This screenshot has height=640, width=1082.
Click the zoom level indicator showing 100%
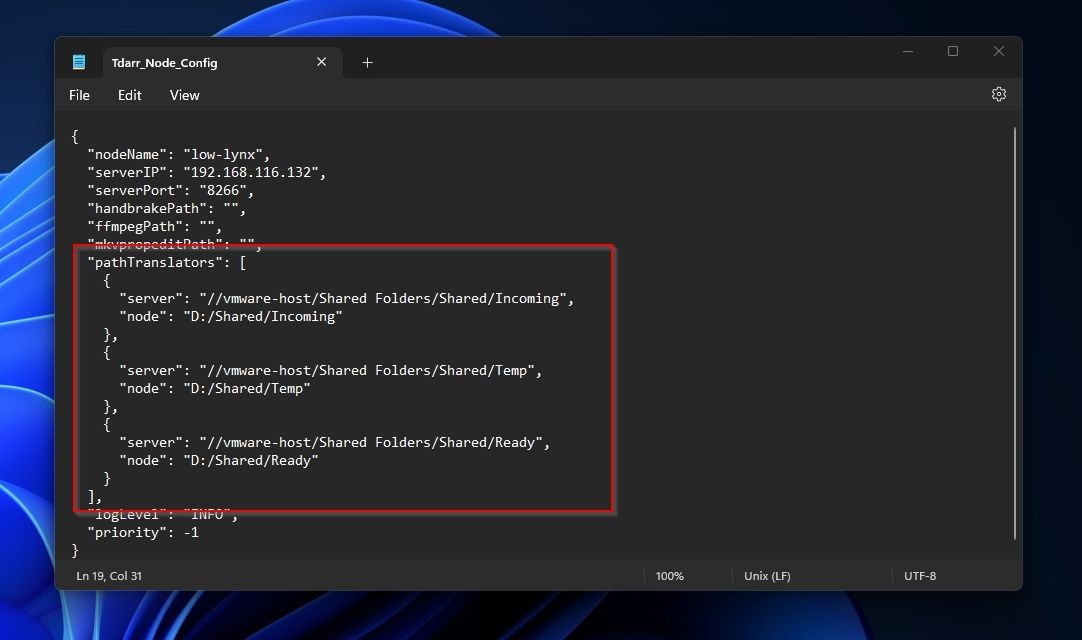pyautogui.click(x=669, y=575)
